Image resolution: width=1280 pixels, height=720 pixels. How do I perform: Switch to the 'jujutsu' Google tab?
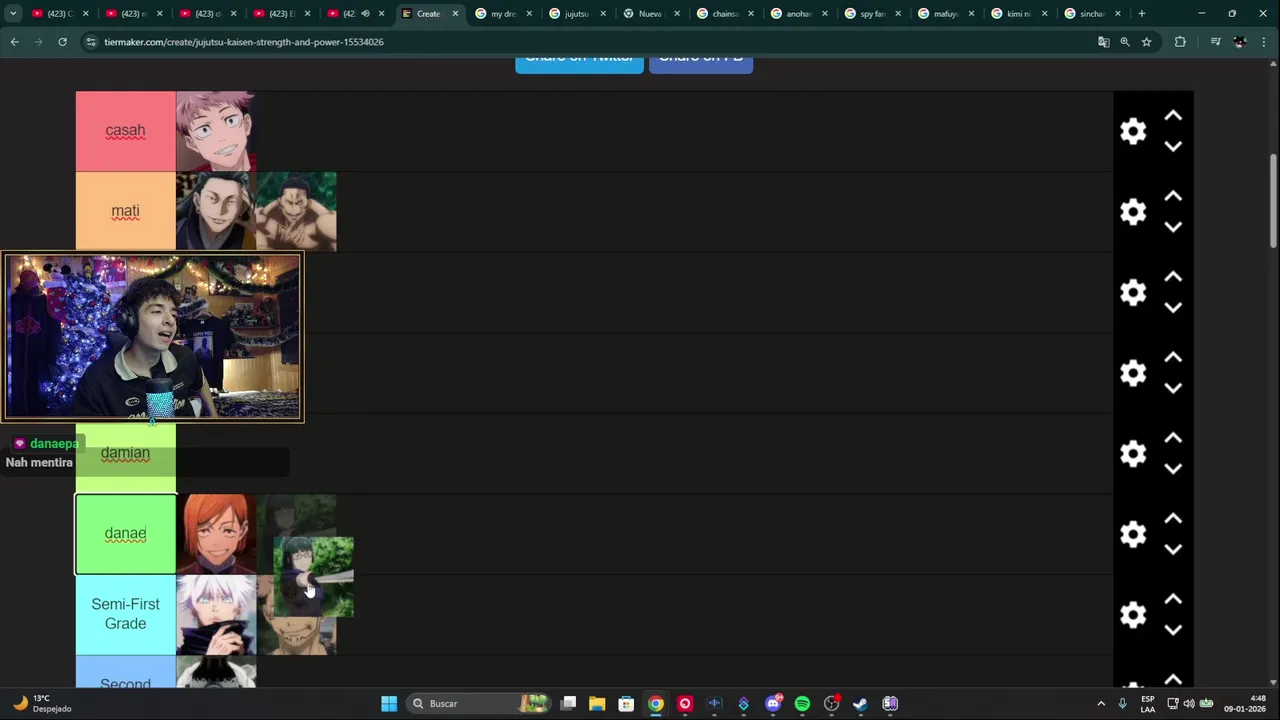[x=575, y=14]
